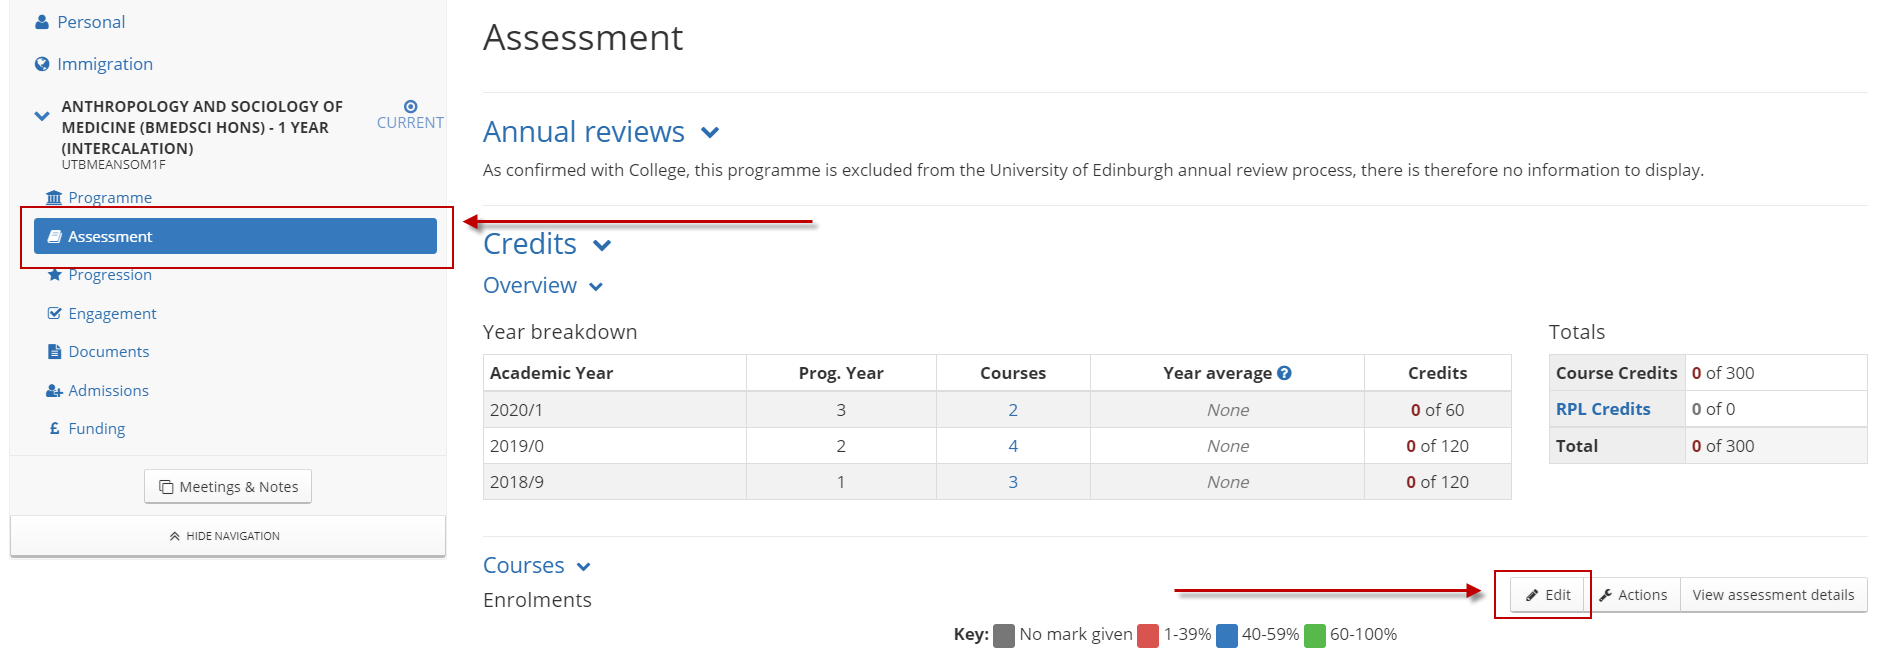Edit the course enrolments
Viewport: 1885px width, 654px height.
click(1548, 595)
